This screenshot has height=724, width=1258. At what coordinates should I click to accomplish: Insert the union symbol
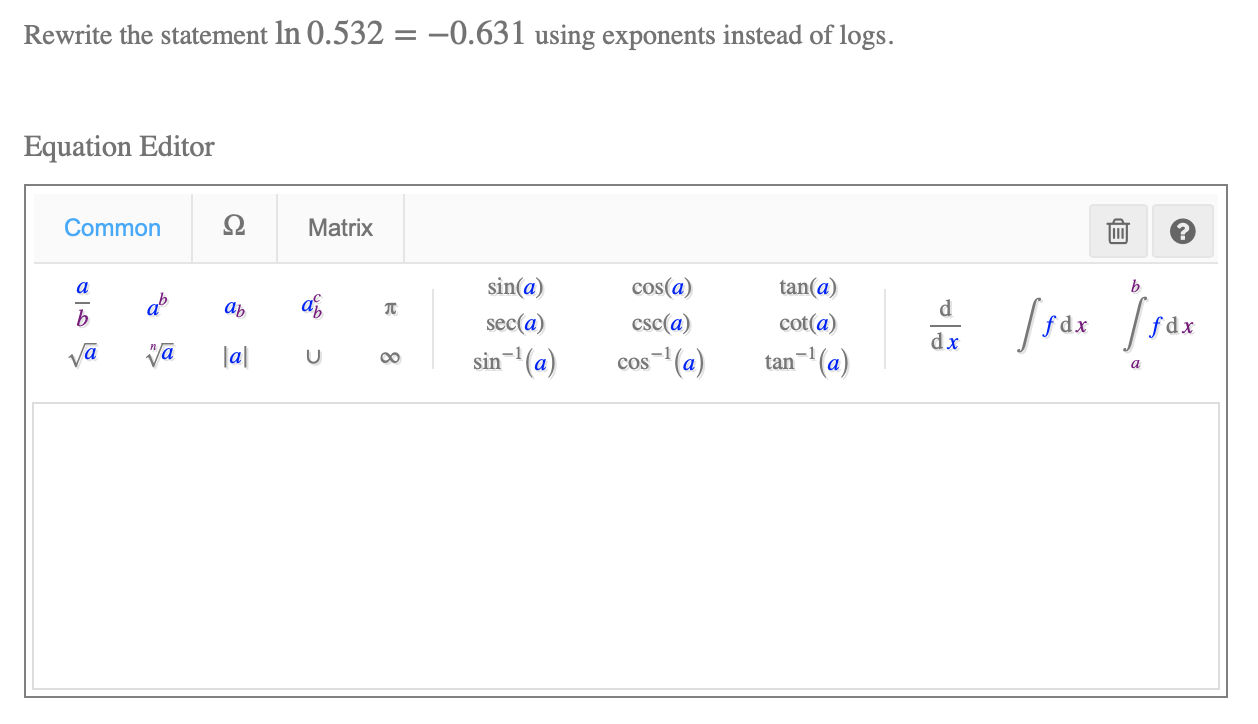(x=313, y=356)
